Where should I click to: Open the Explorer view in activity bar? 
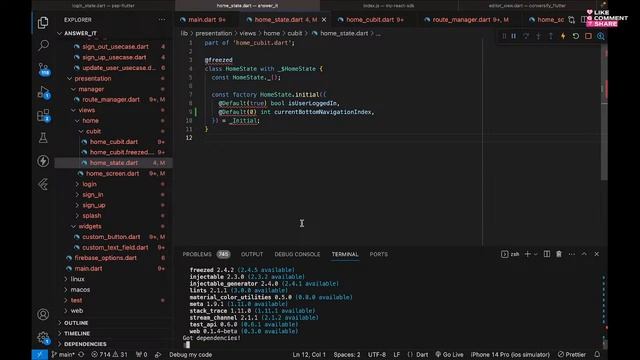[43, 22]
